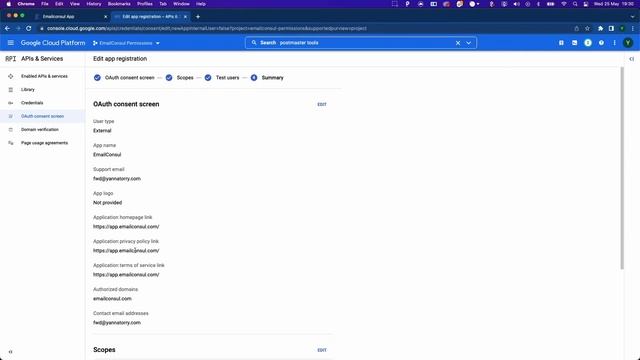Open the notifications badge icon

(588, 43)
